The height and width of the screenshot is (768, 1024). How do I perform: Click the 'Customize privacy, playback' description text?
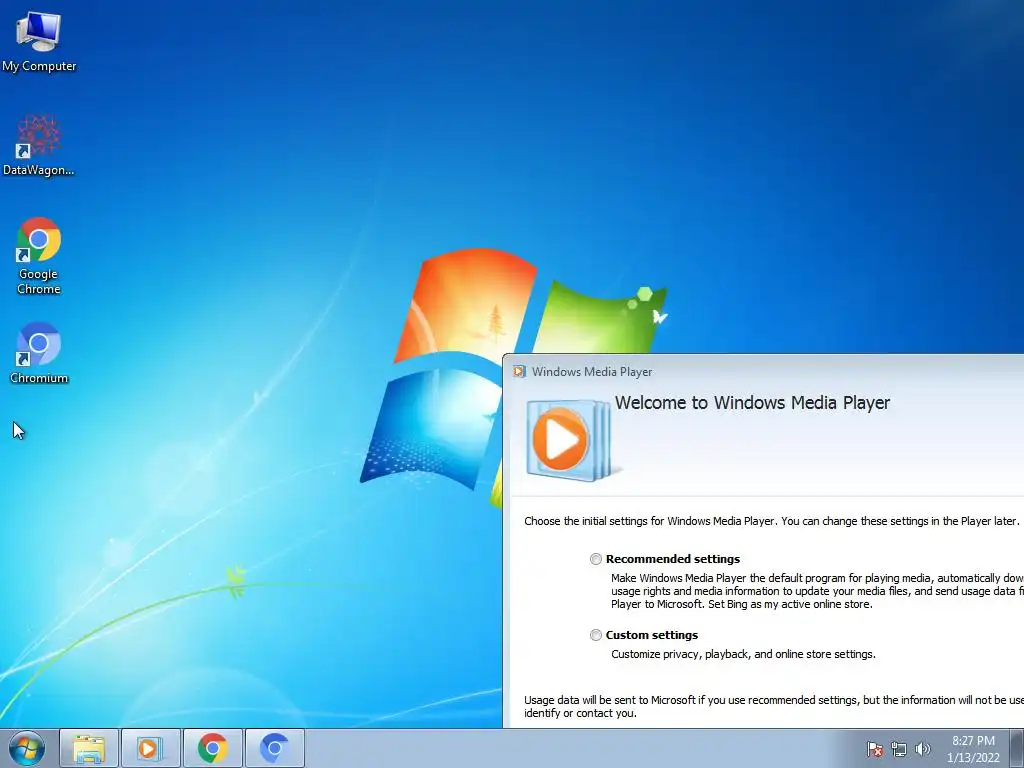[743, 654]
